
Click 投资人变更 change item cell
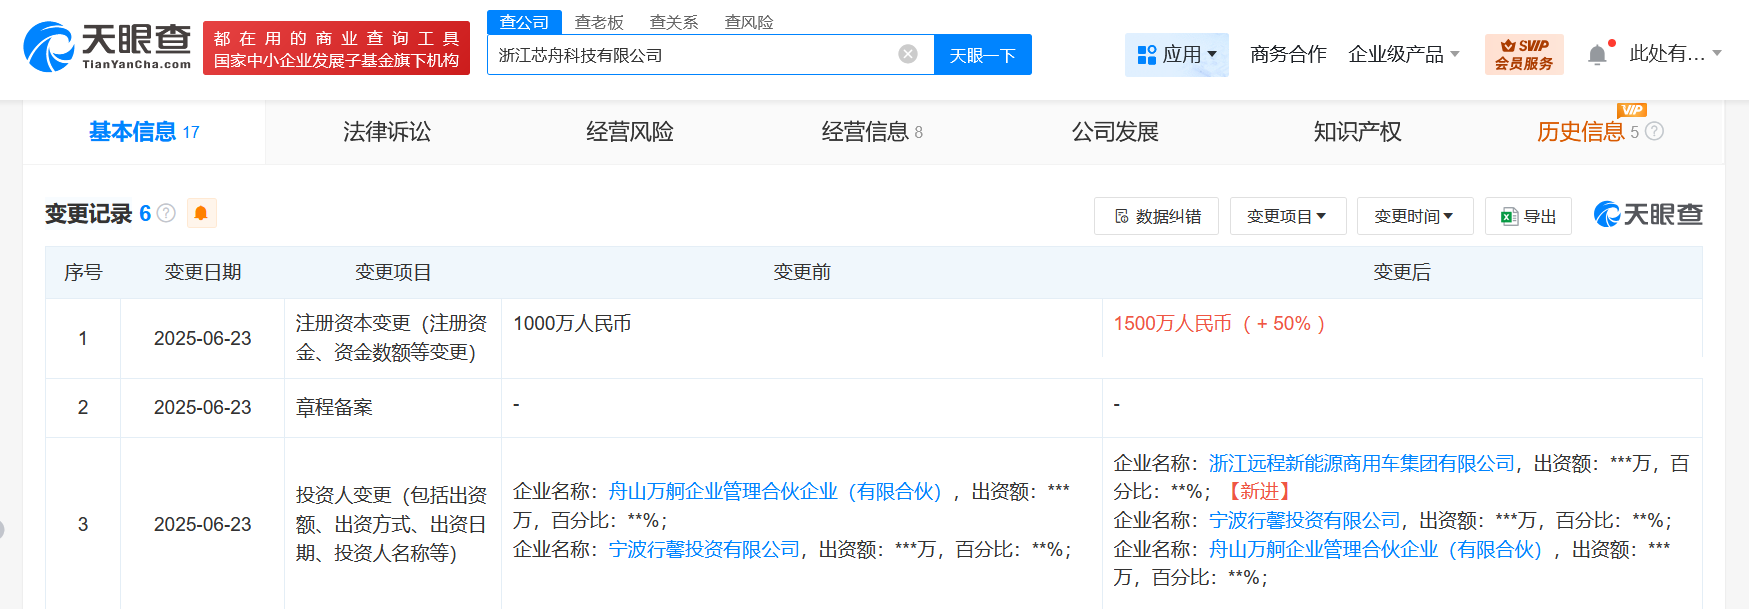tap(392, 524)
